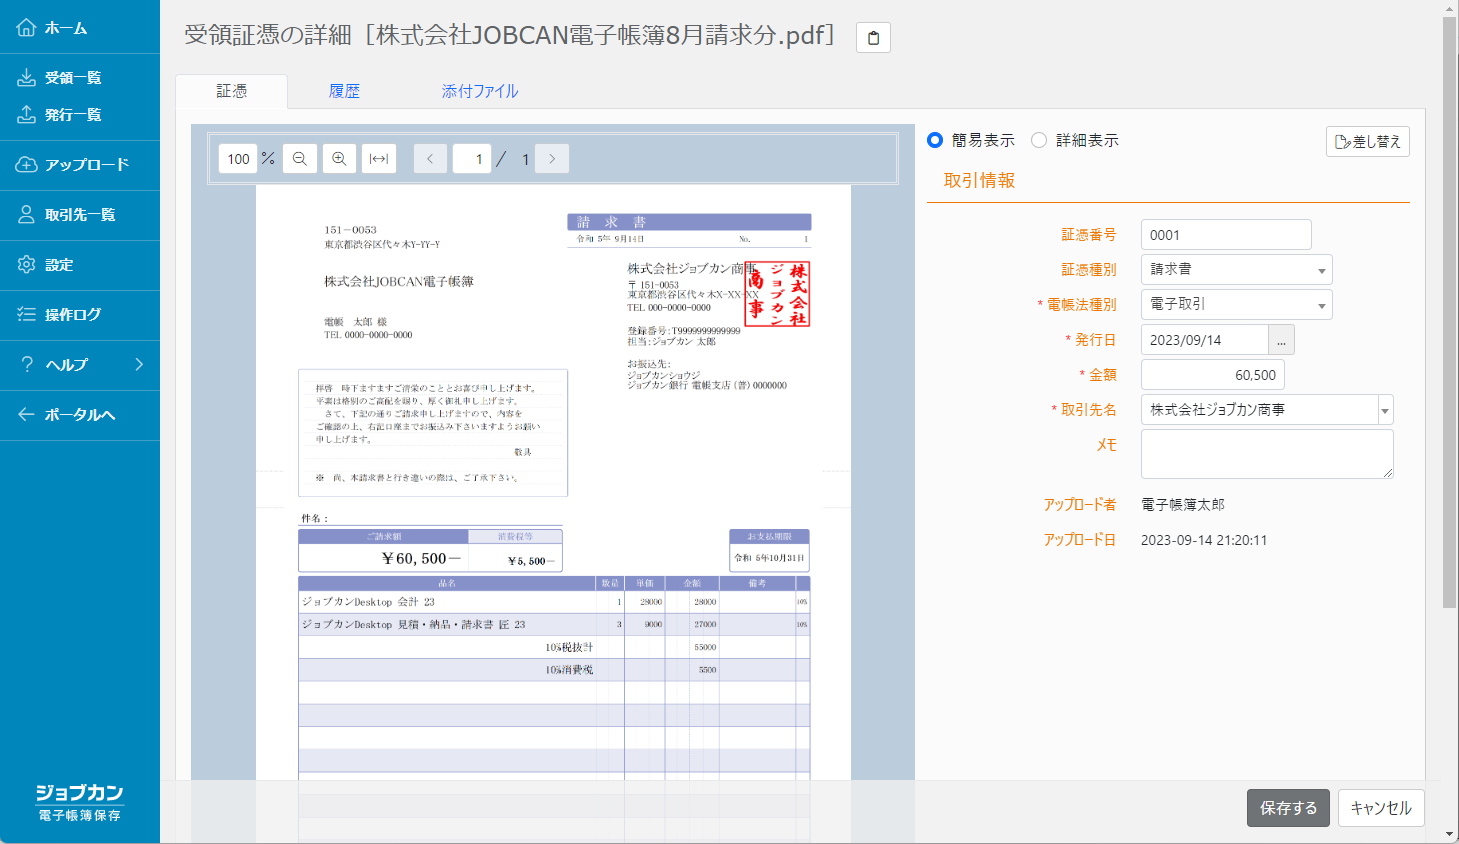Switch to the 添付ファイル tab
The image size is (1459, 844).
tap(480, 91)
